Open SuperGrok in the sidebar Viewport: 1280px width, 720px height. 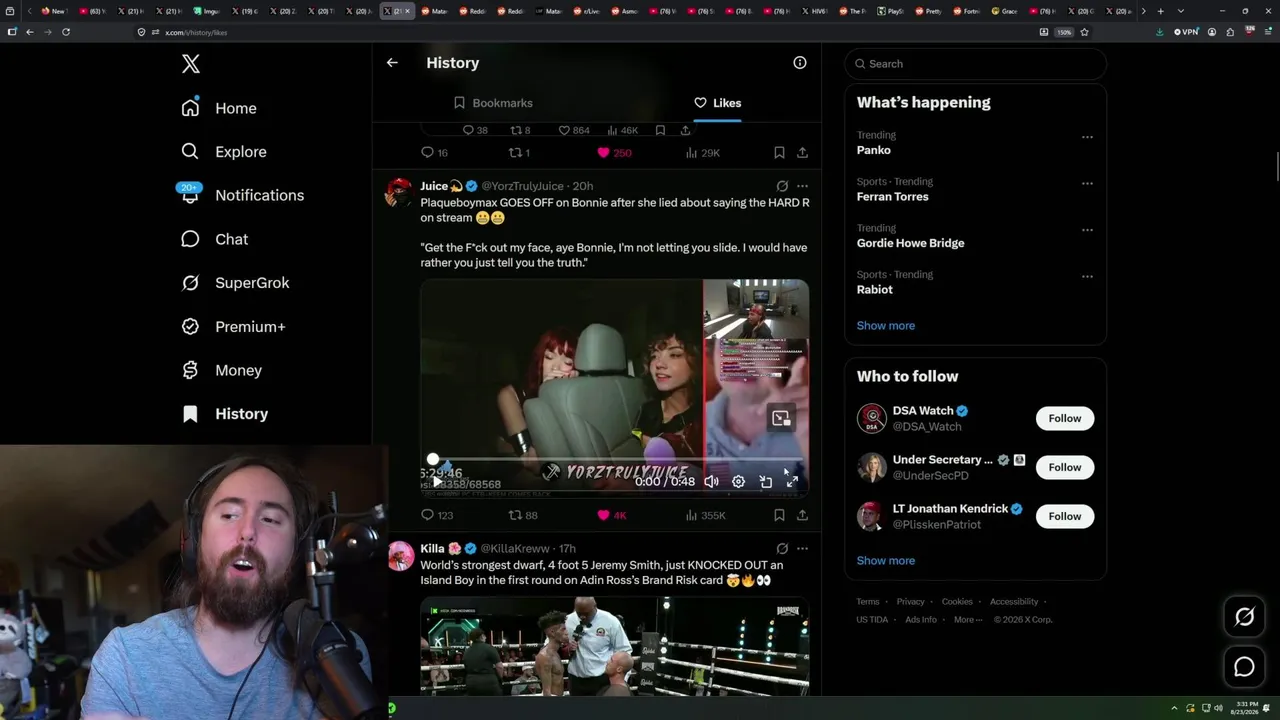(235, 283)
